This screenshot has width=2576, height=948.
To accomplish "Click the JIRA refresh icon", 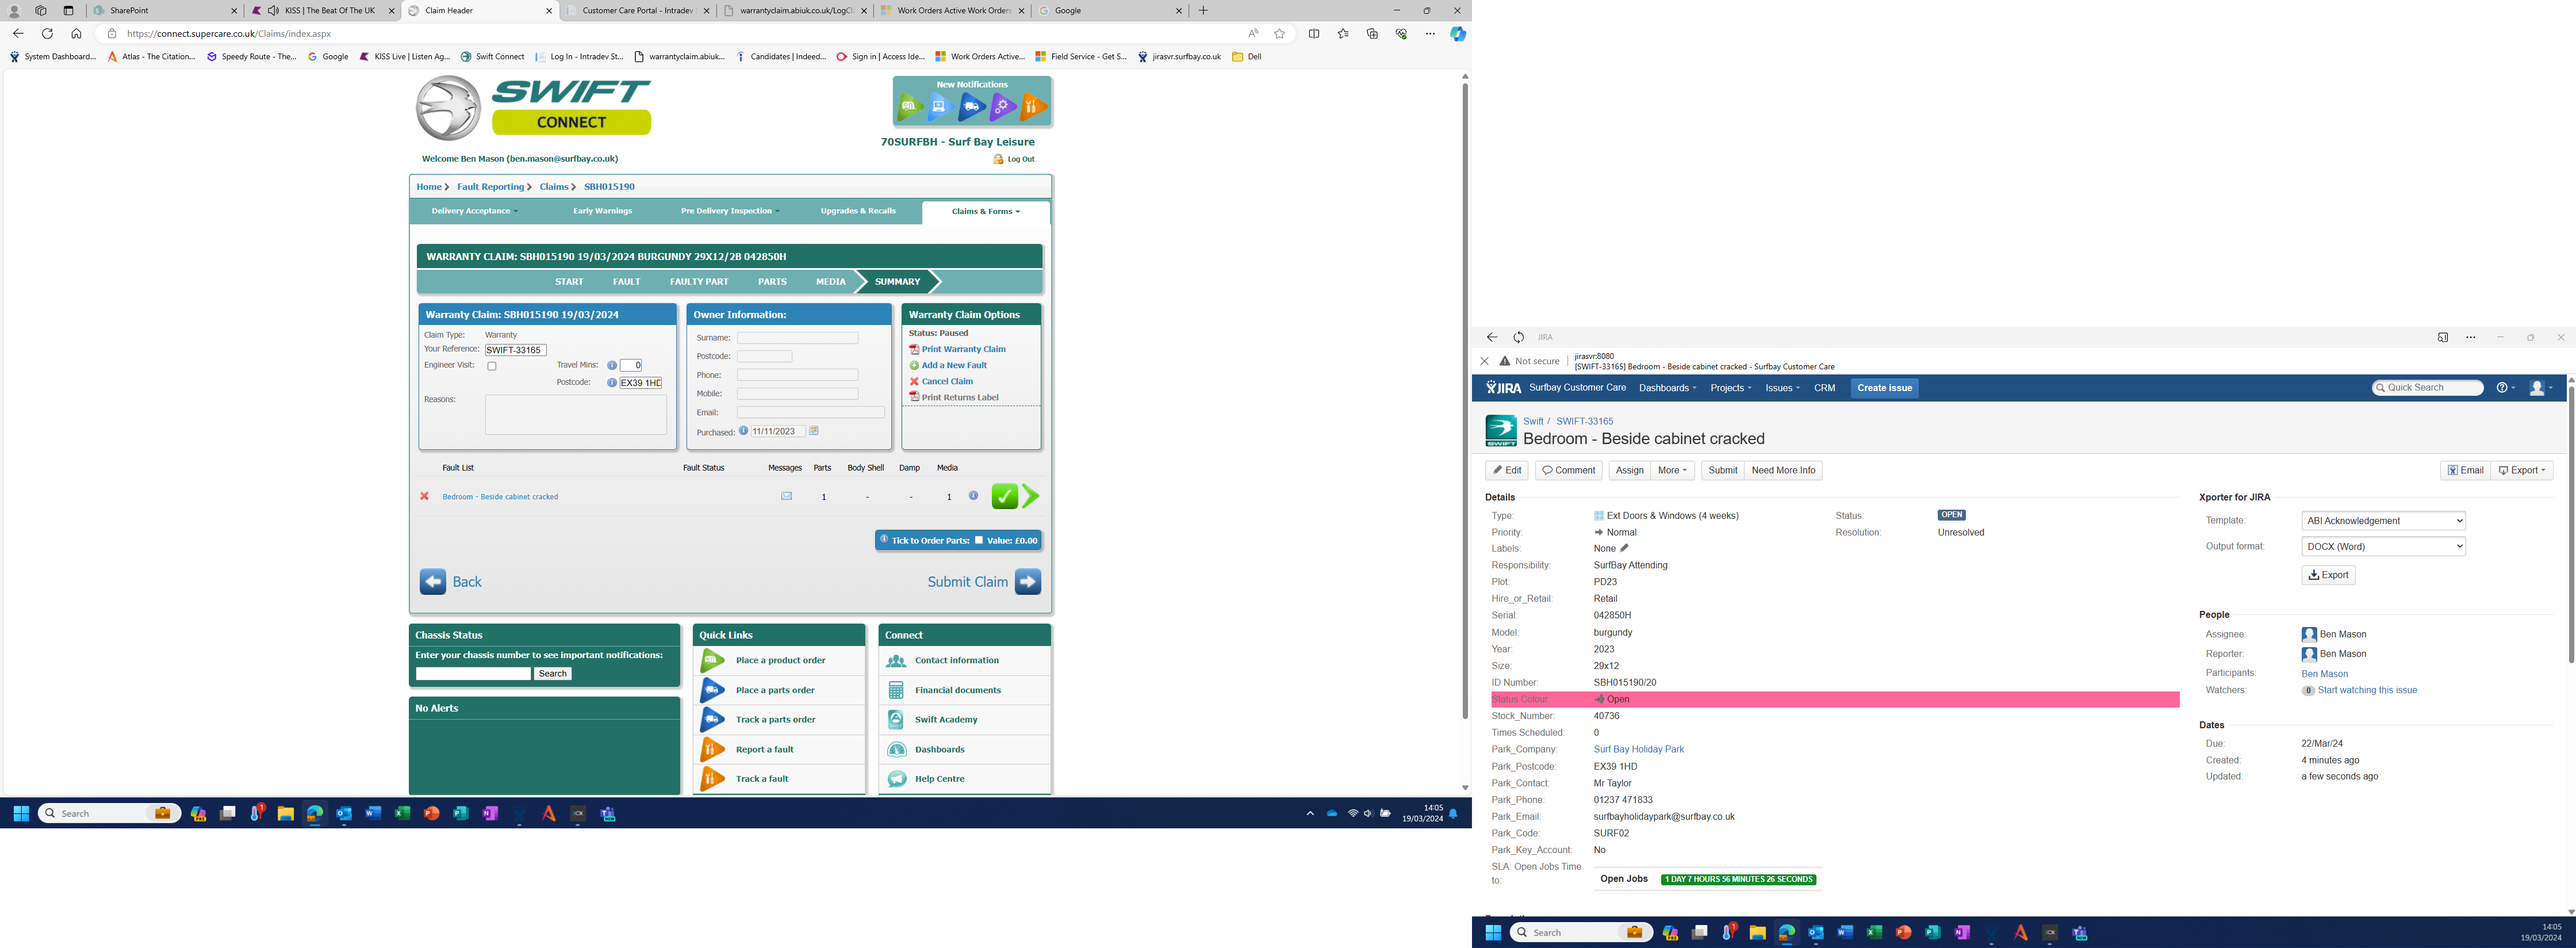I will 1518,338.
